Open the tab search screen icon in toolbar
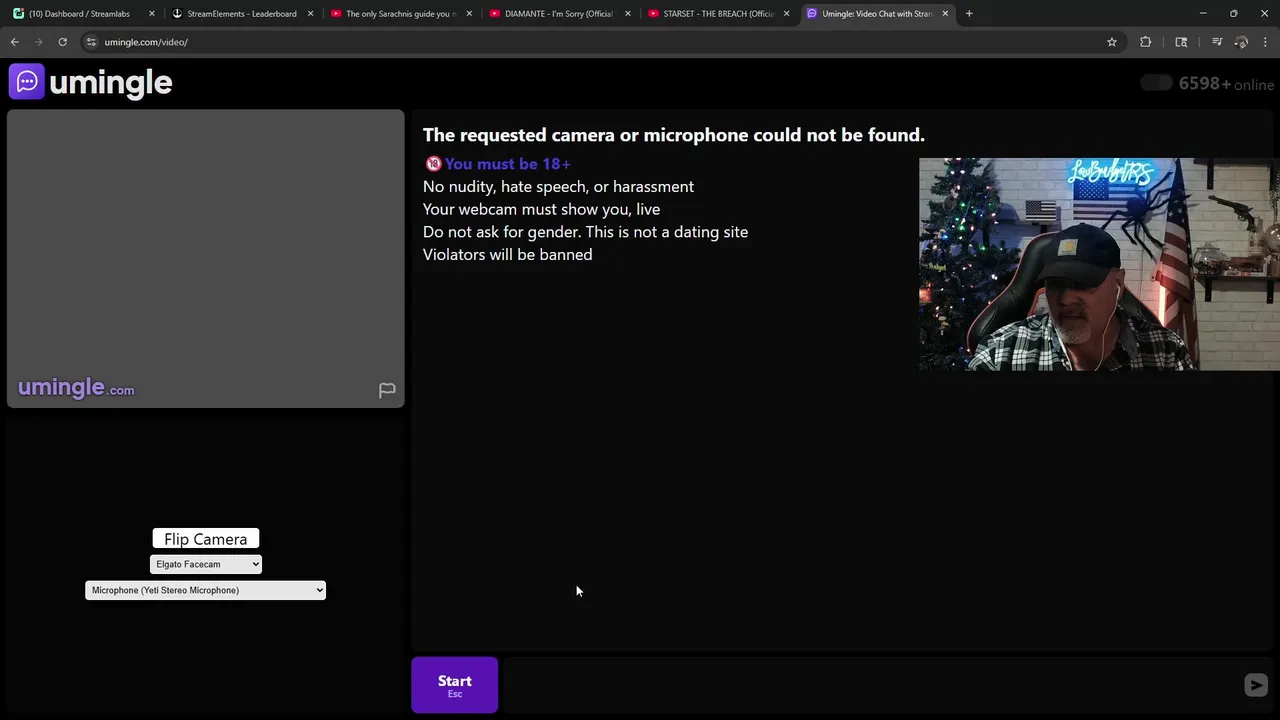Image resolution: width=1280 pixels, height=720 pixels. tap(1181, 42)
